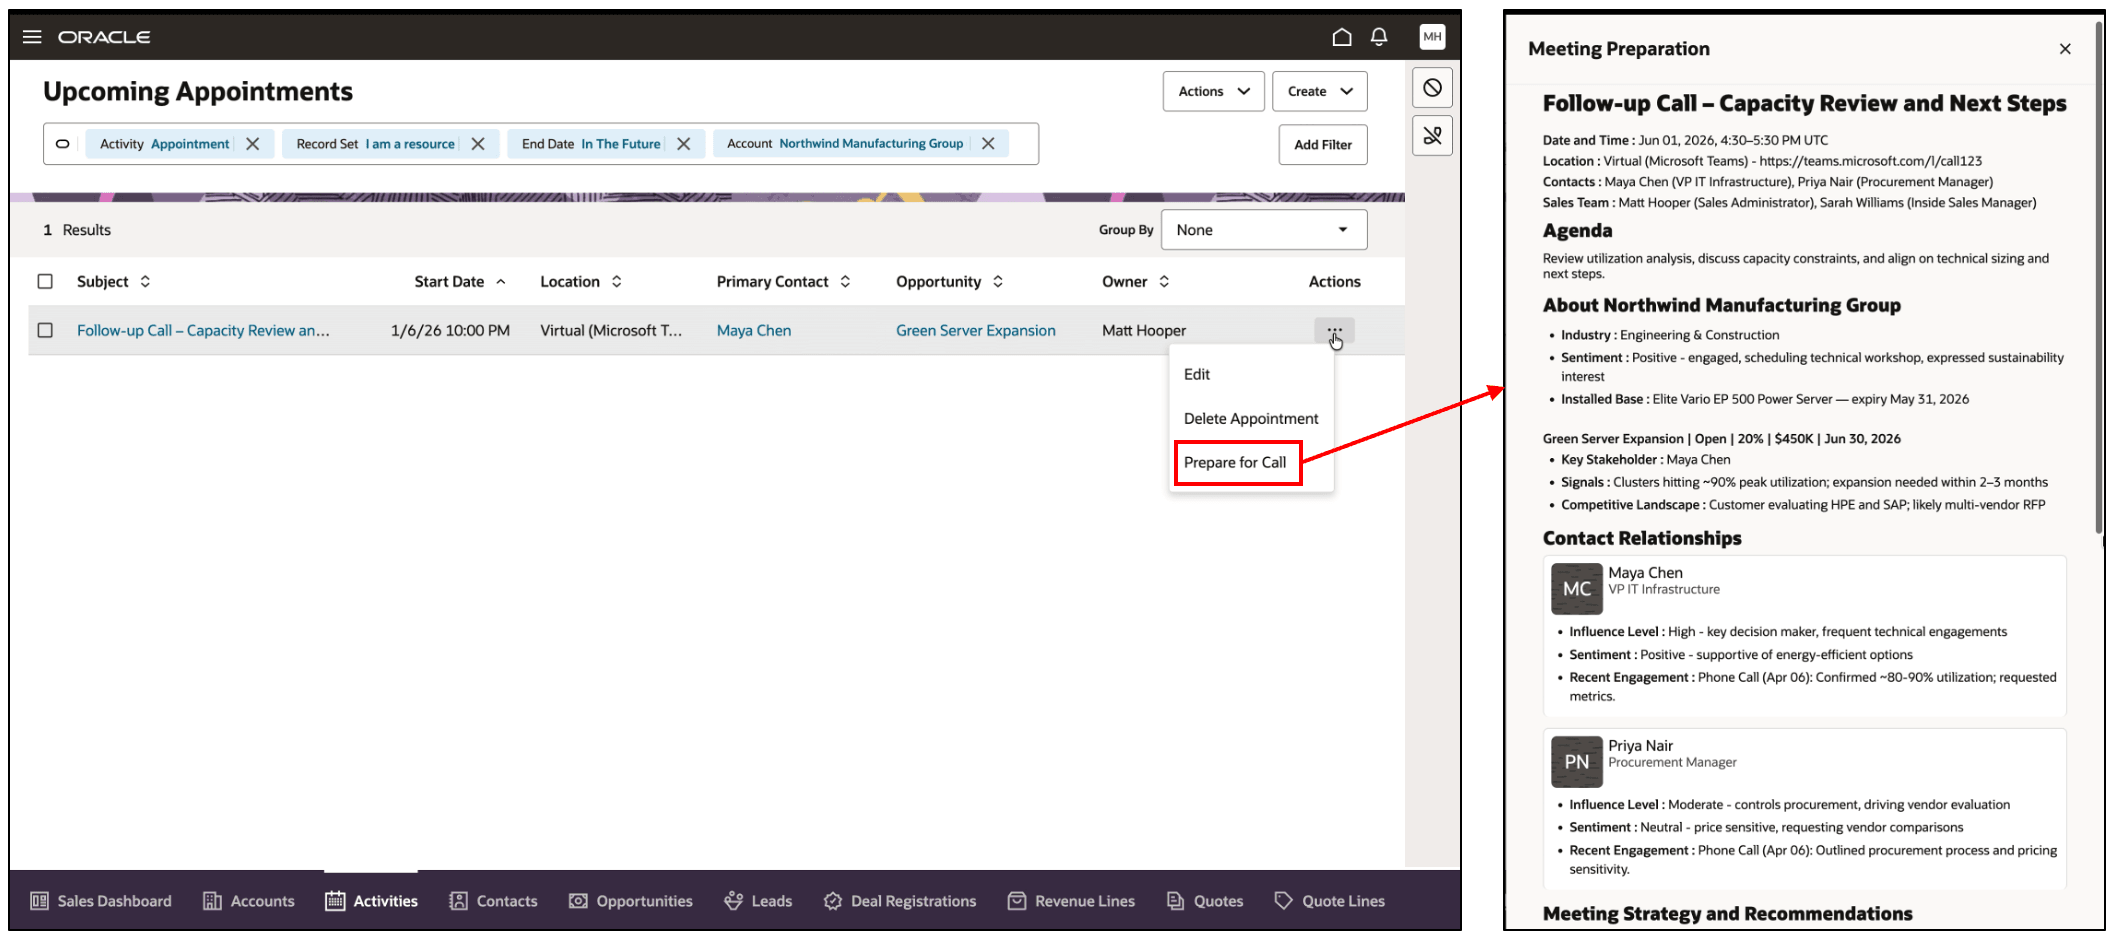
Task: Check the Follow-up Call row checkbox
Action: tap(45, 330)
